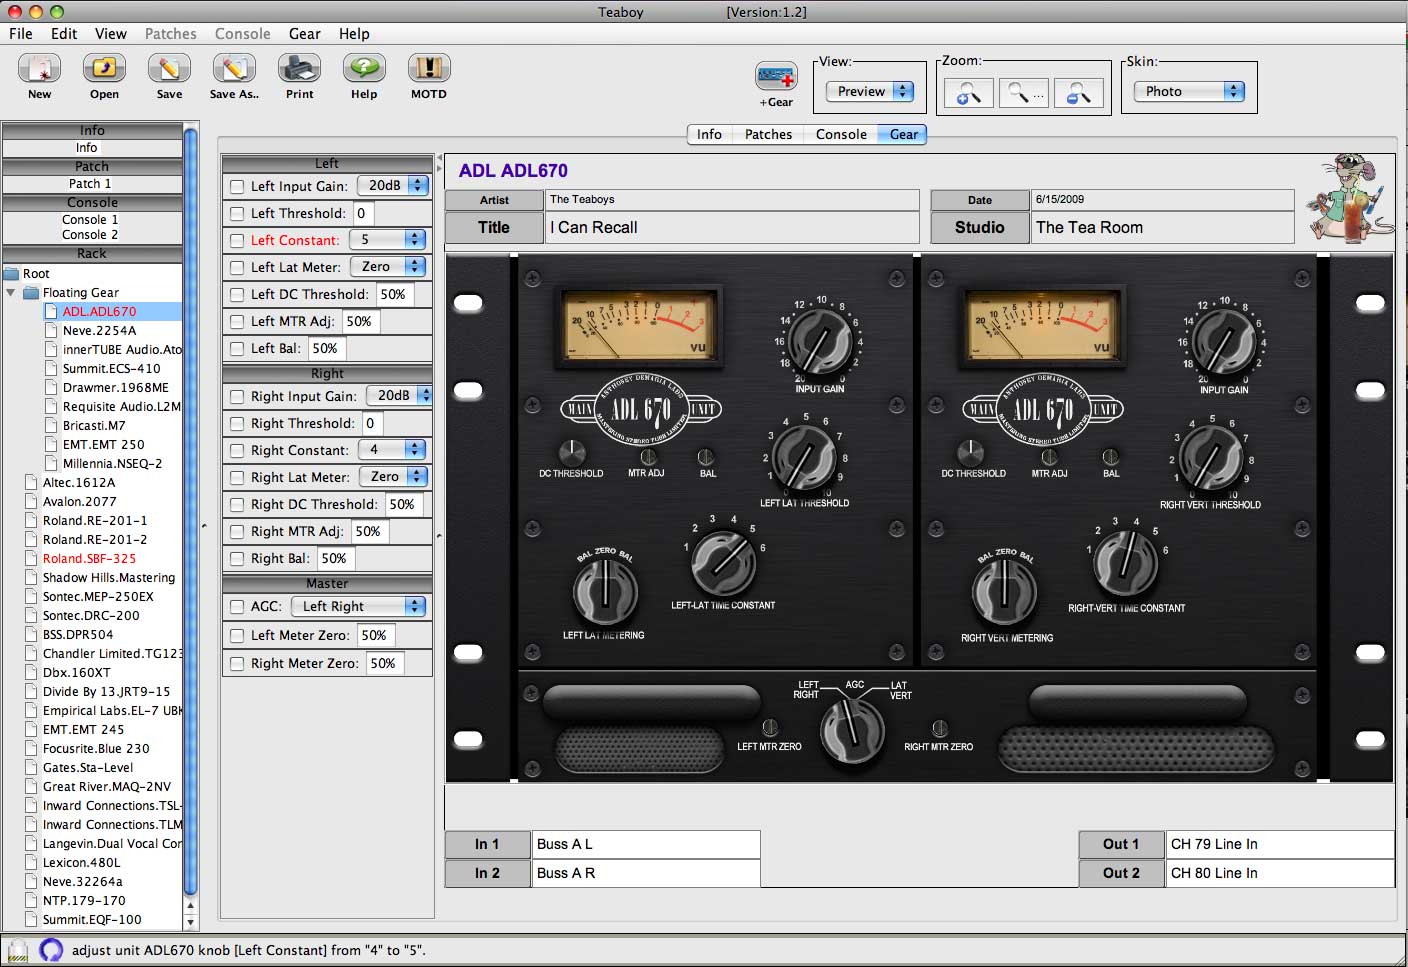Click the status bar lock icon
Screen dimensions: 1408x967
[x=18, y=950]
